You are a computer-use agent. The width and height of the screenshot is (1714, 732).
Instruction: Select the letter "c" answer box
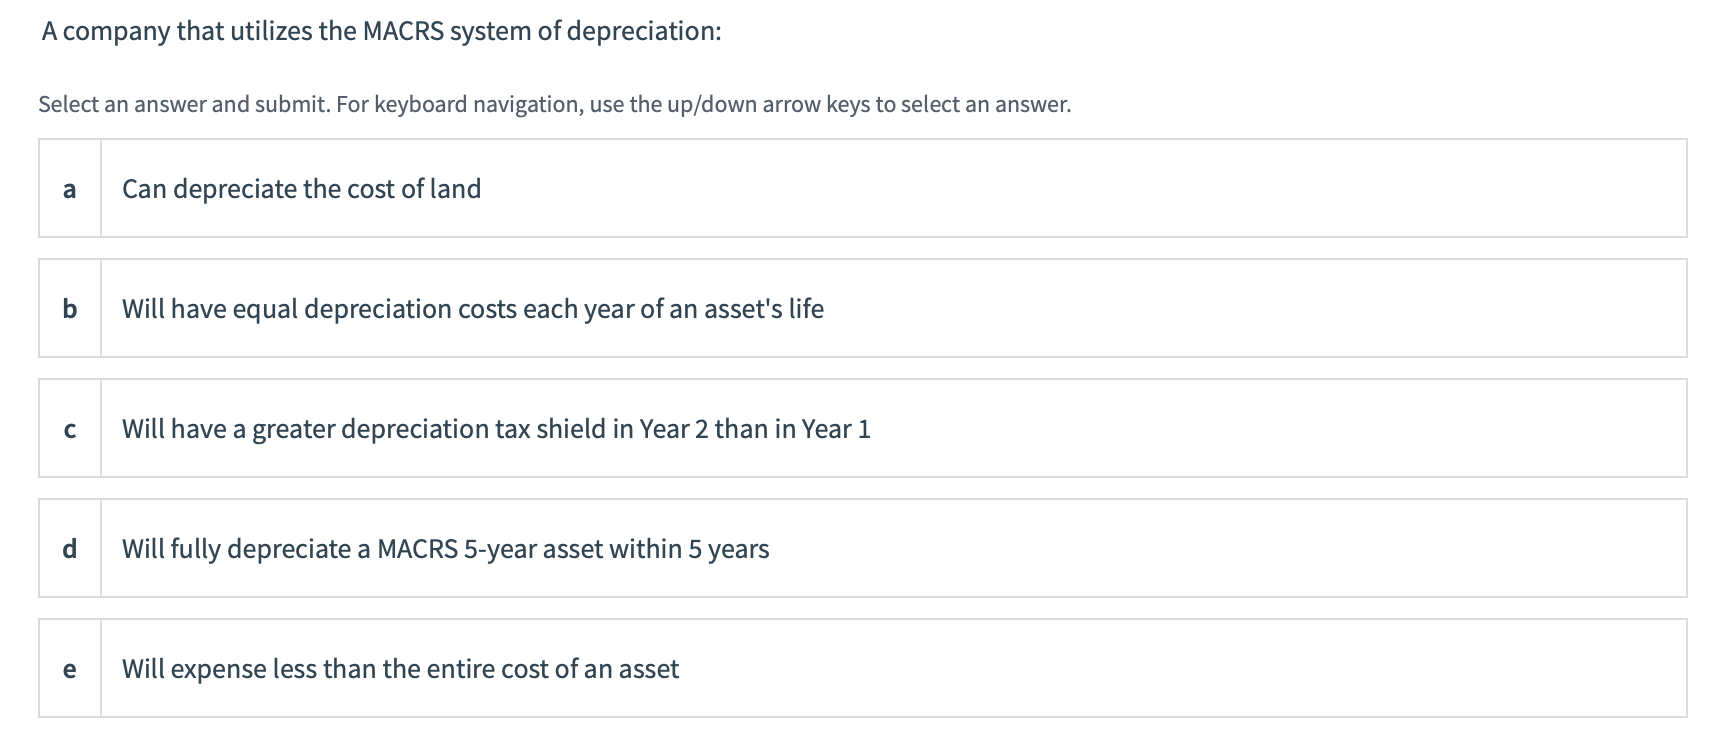[69, 429]
